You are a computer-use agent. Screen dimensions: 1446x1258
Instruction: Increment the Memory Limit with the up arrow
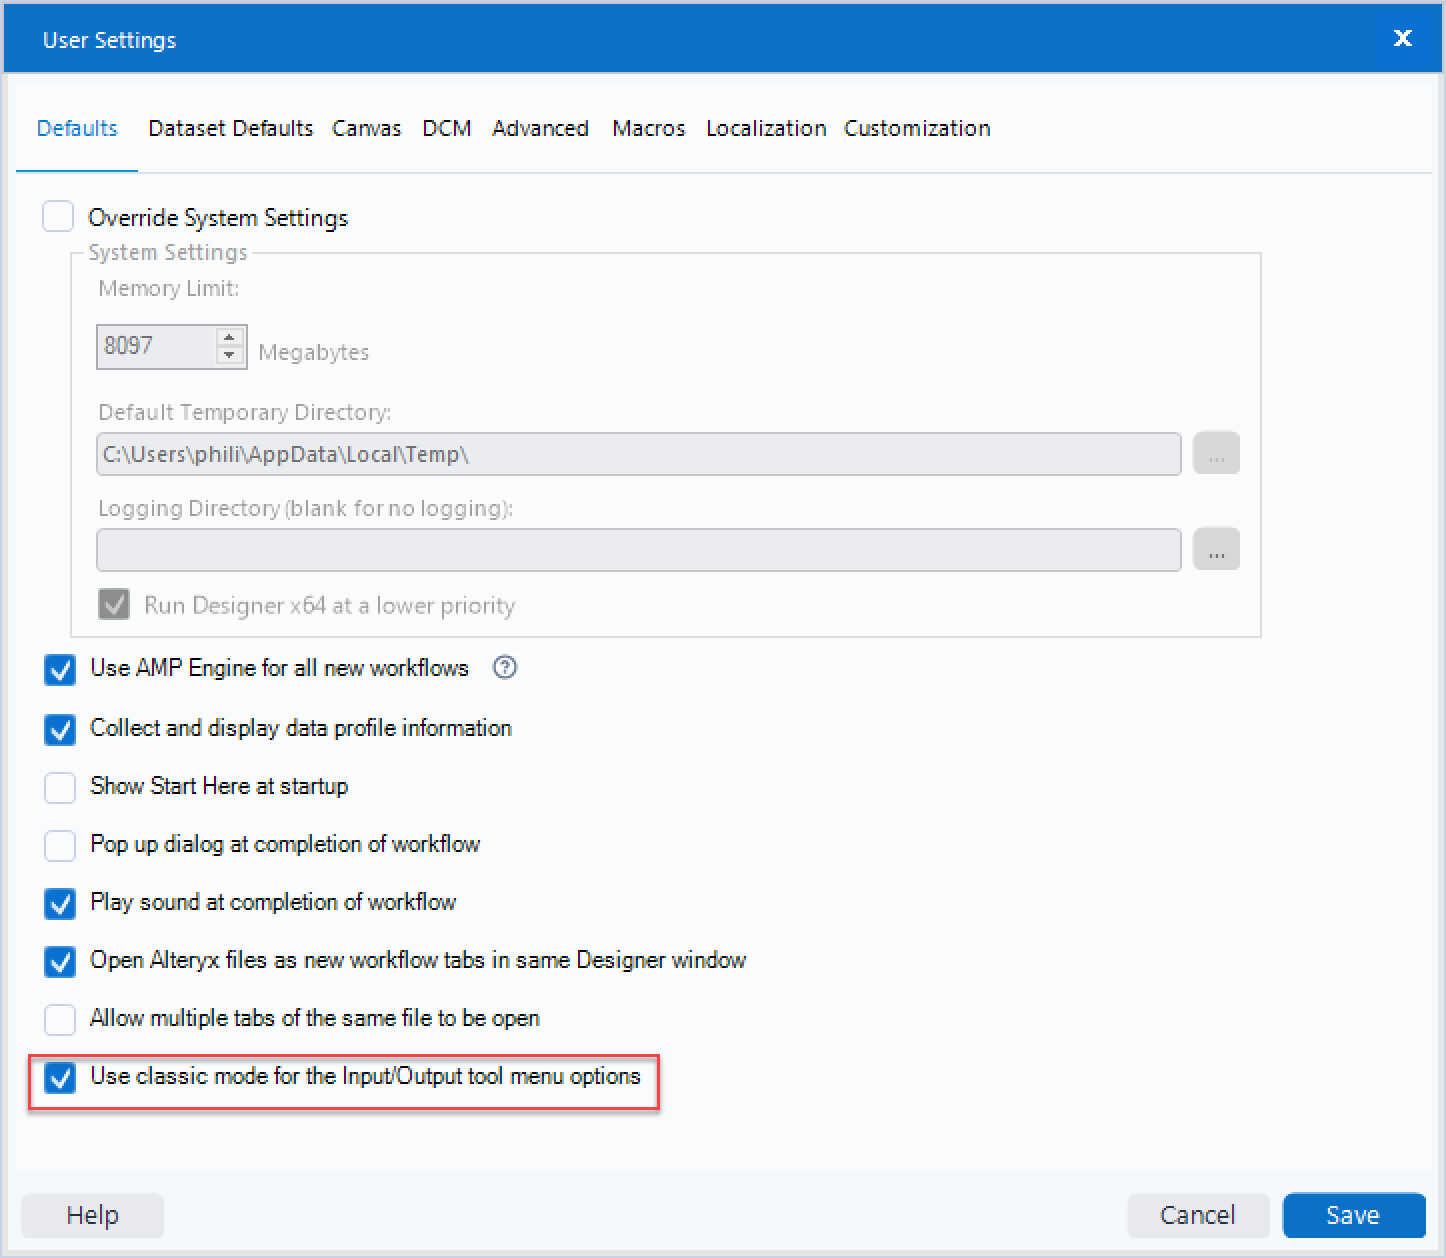click(229, 338)
